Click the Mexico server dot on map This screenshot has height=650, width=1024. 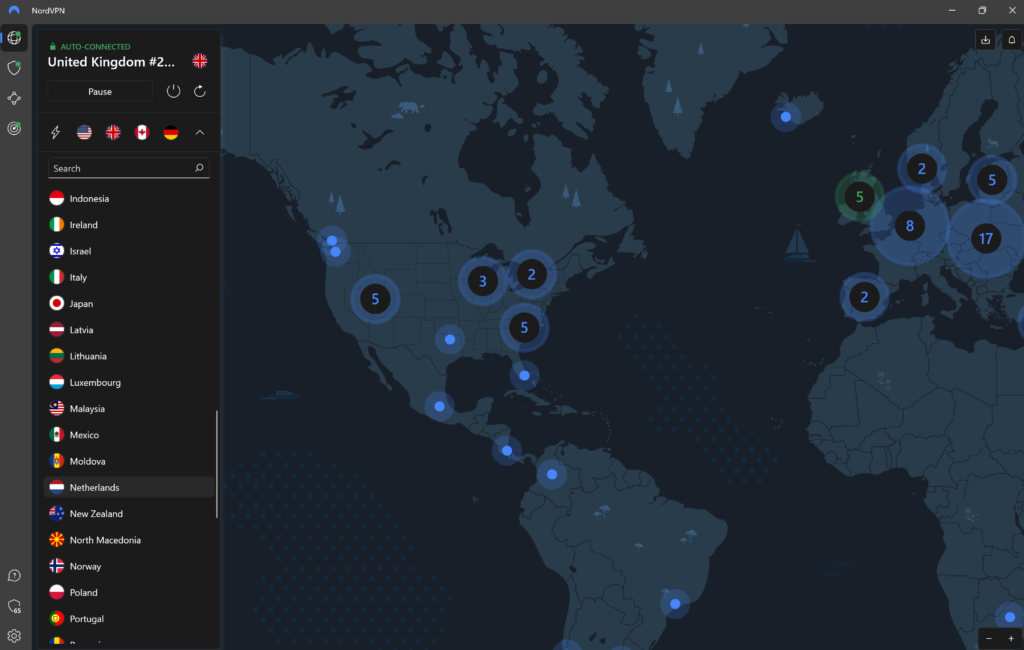(x=440, y=406)
